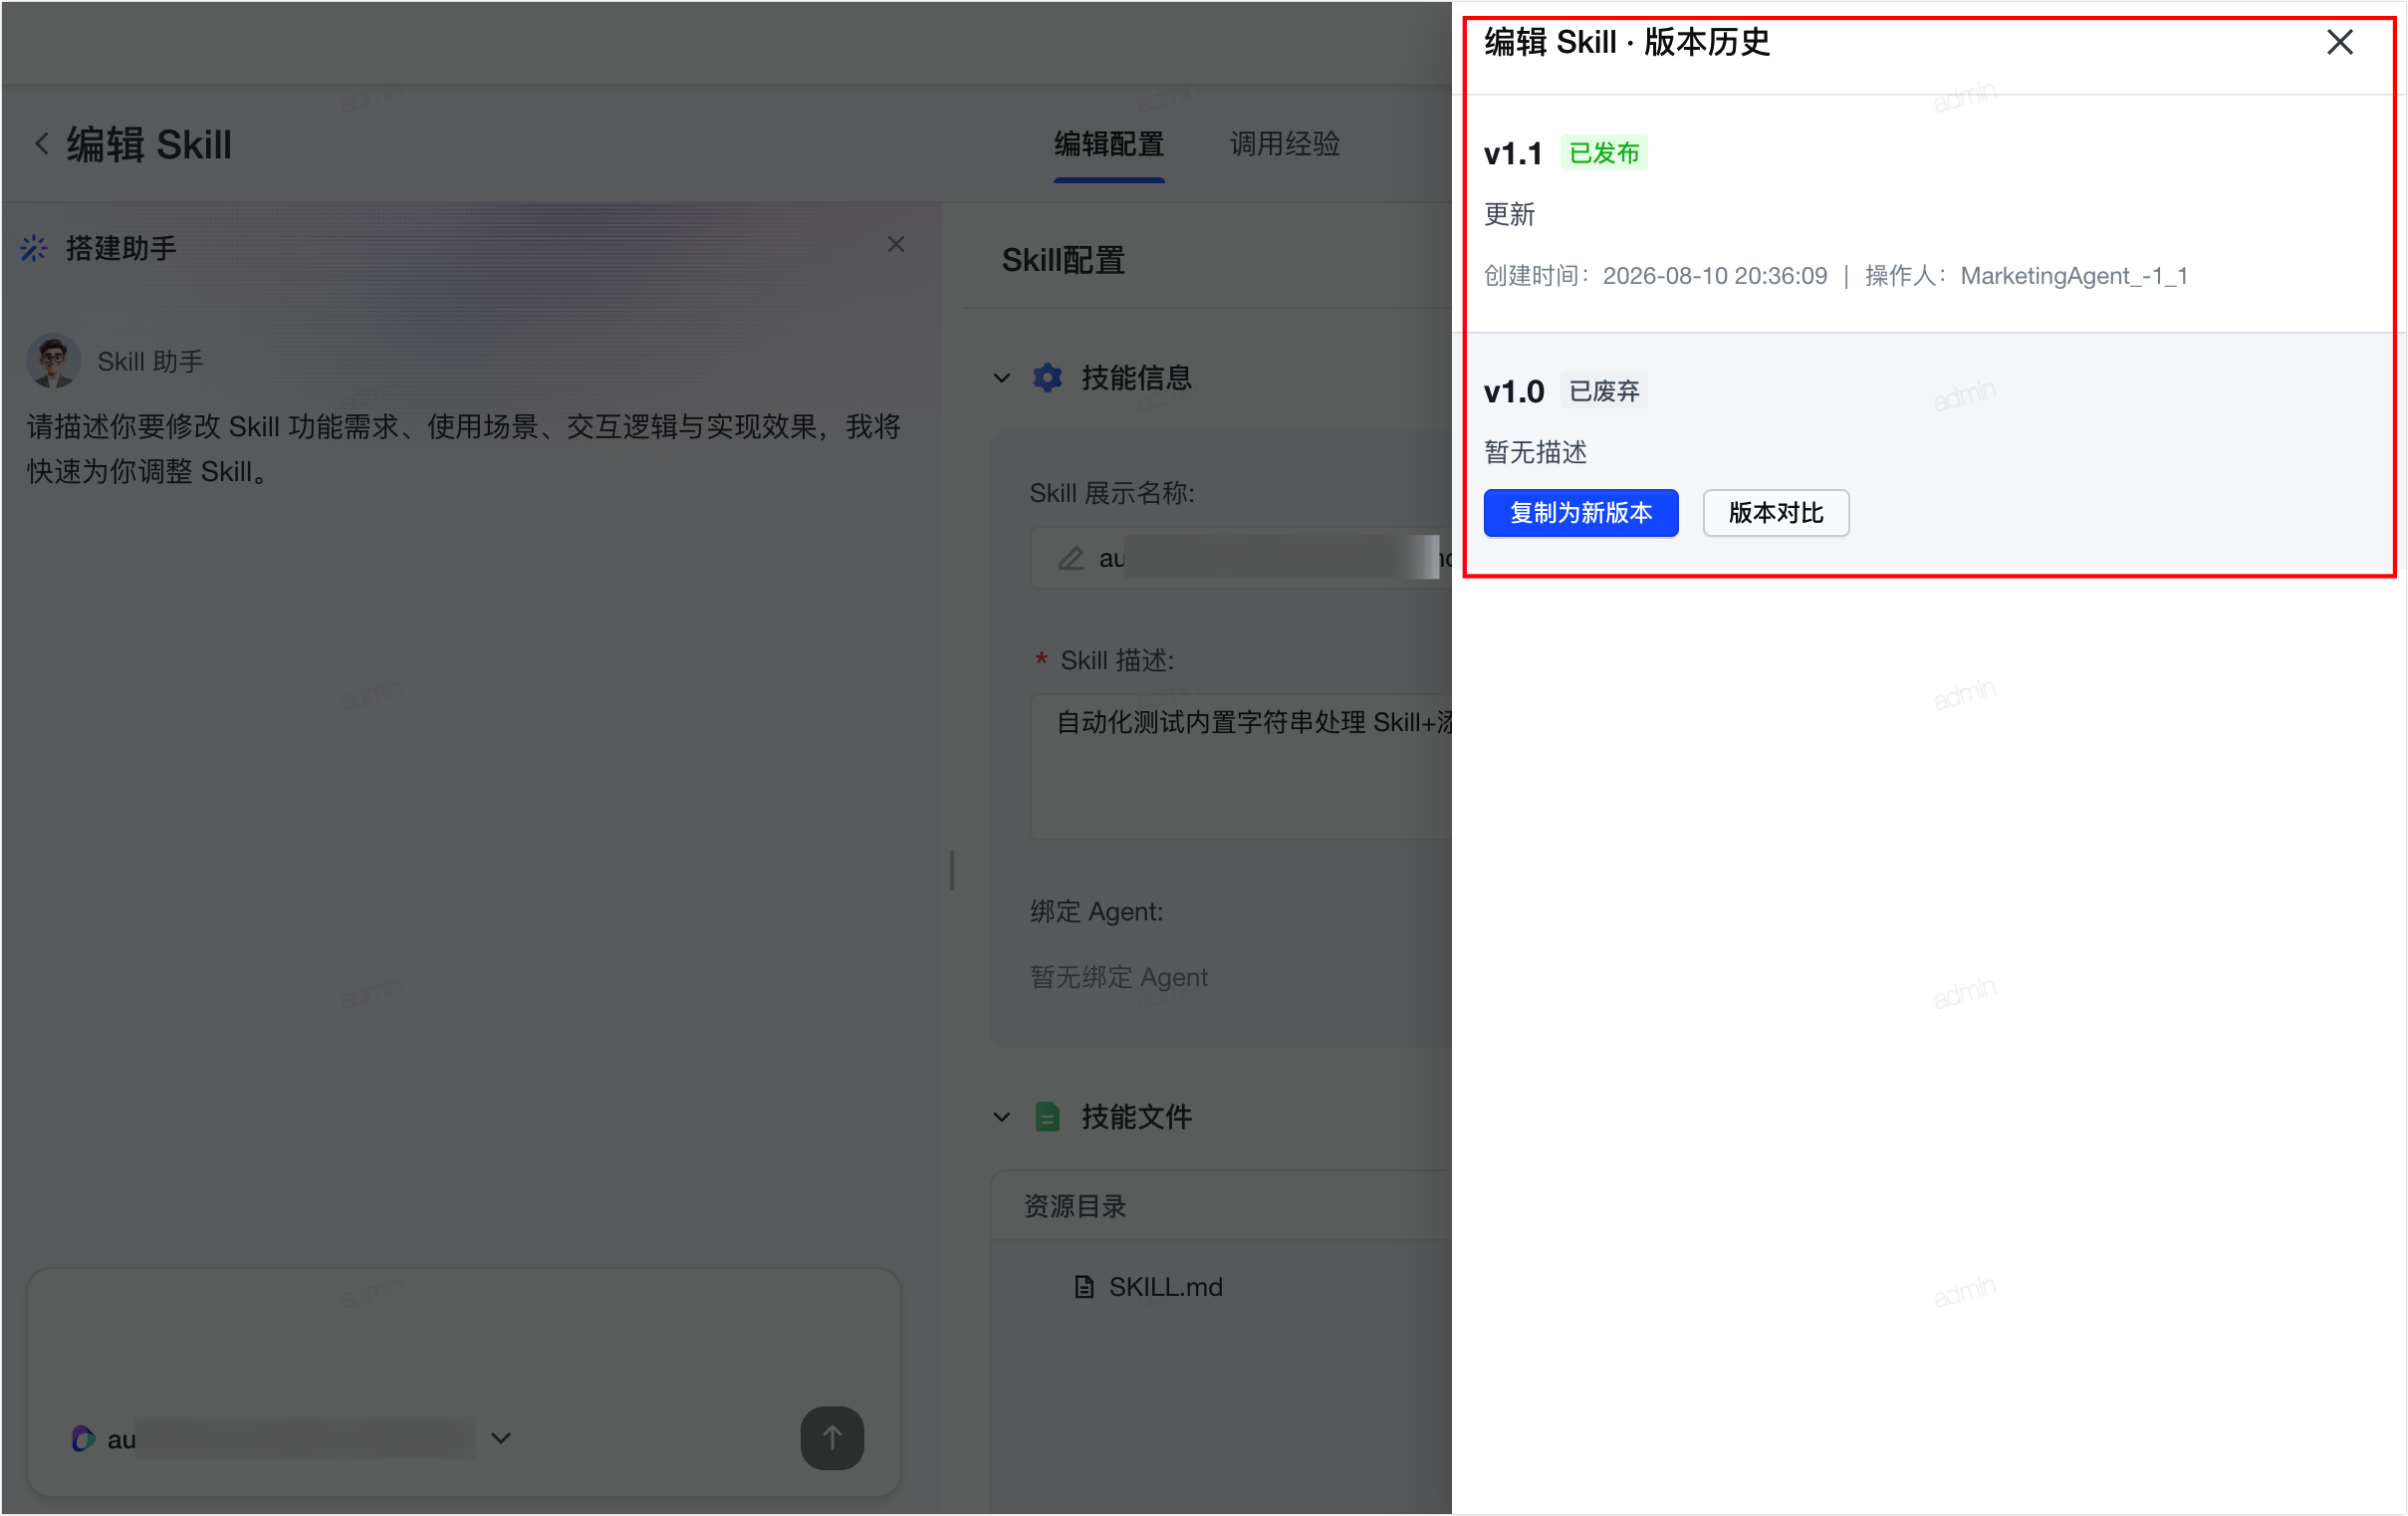This screenshot has height=1516, width=2408.
Task: Click the 资源目录 header
Action: coord(1075,1205)
